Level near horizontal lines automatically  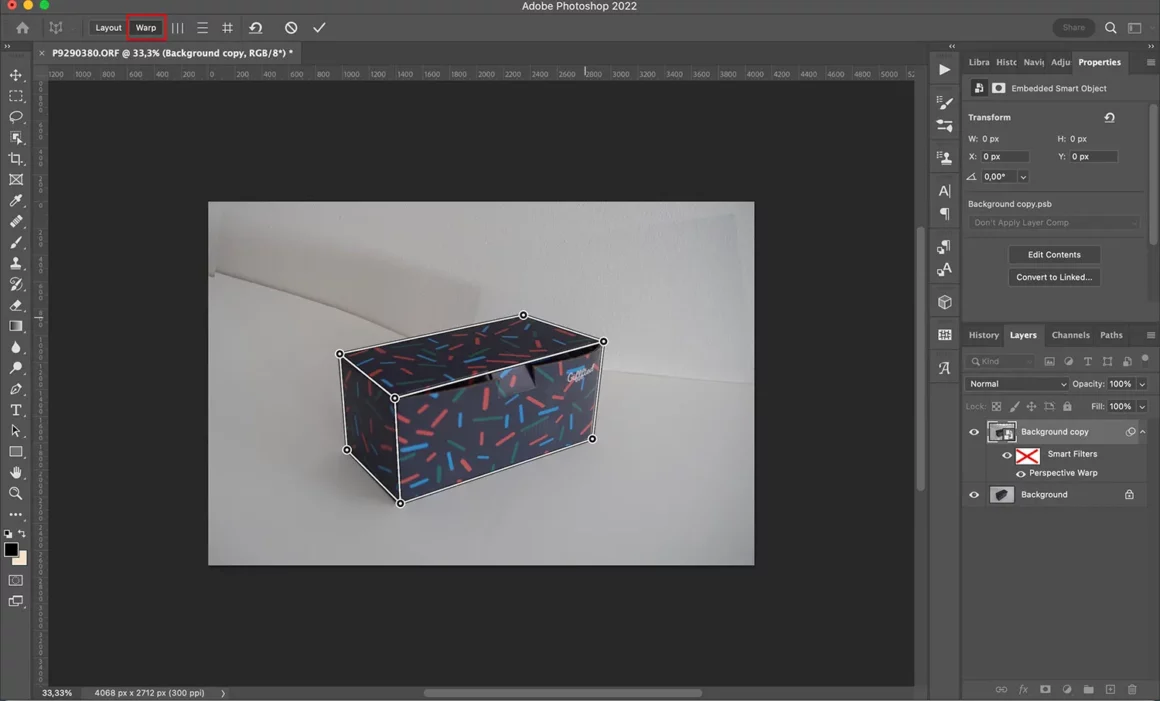[202, 27]
